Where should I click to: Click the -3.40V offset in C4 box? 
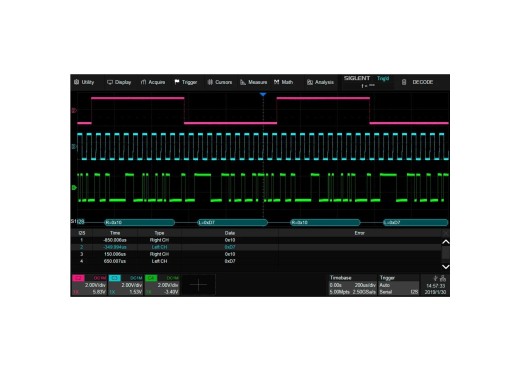click(x=171, y=292)
